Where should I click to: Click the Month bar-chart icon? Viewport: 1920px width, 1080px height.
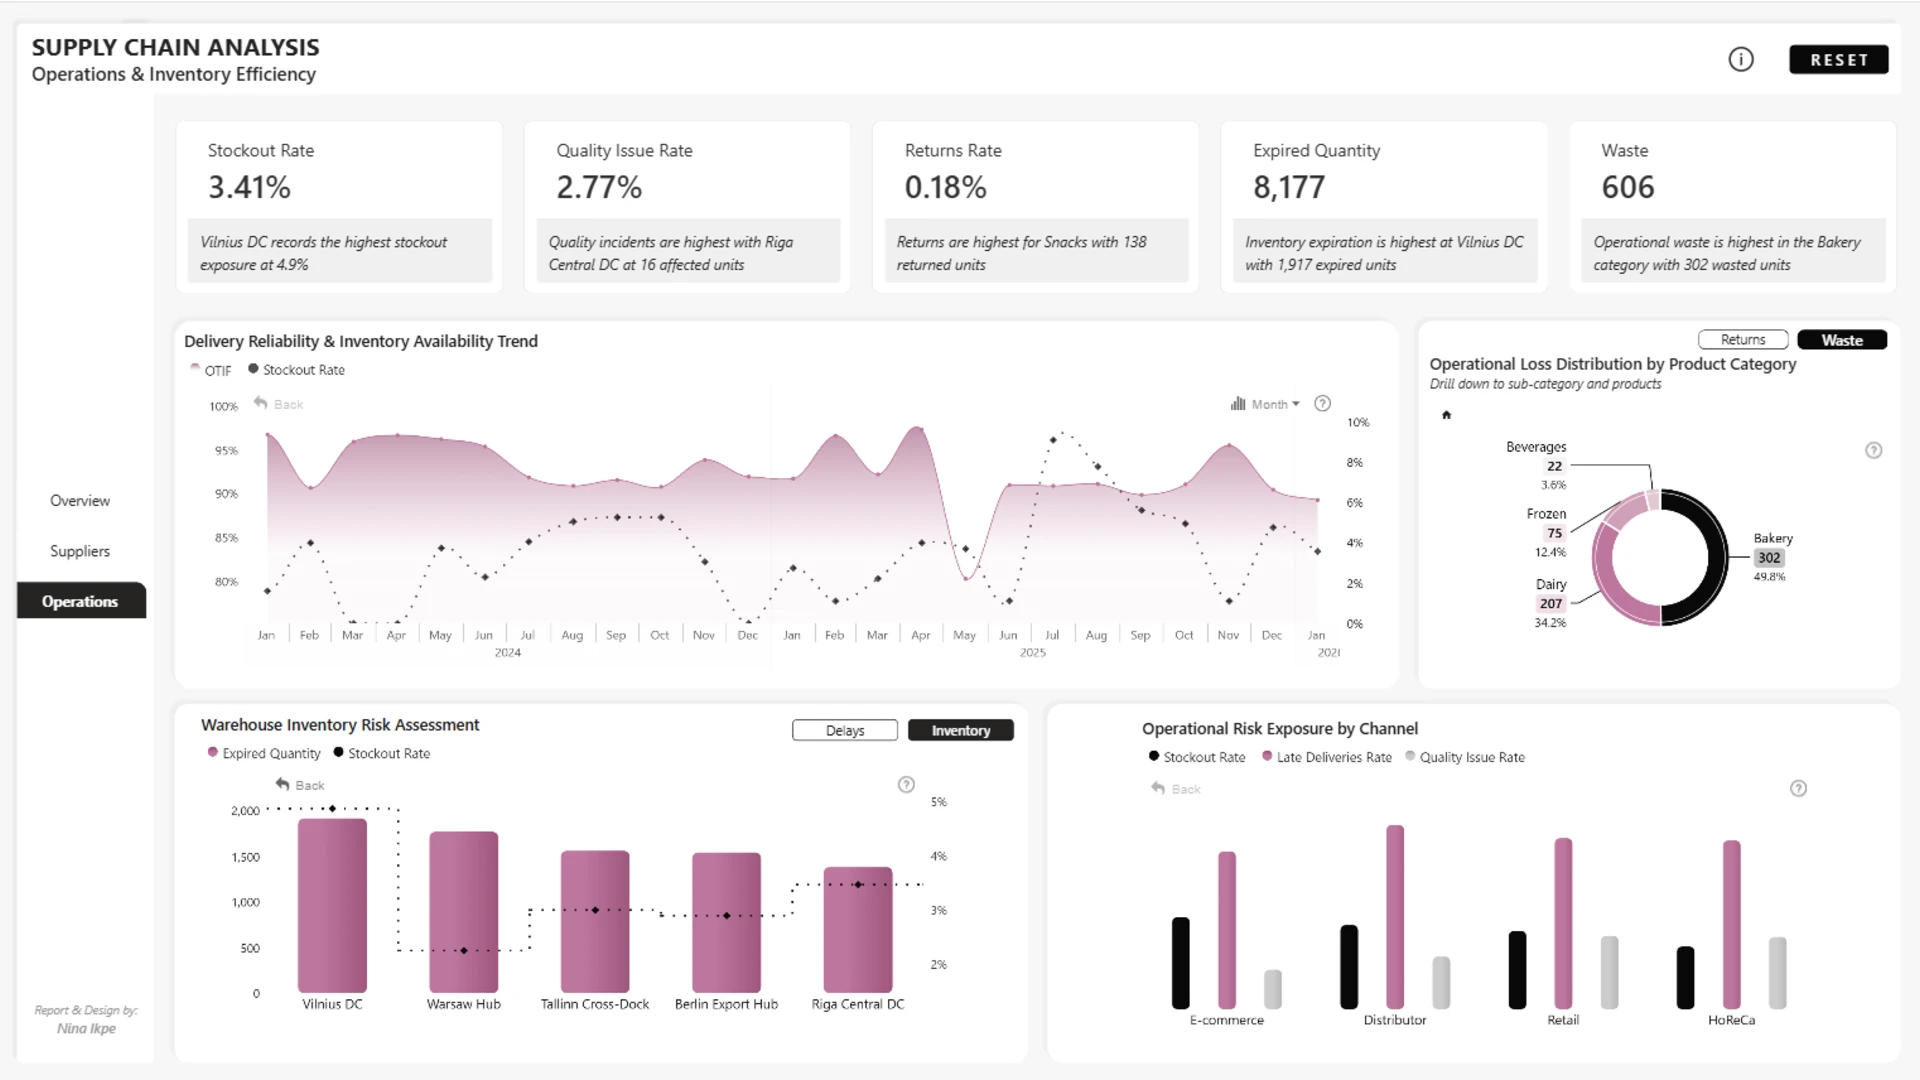[x=1238, y=404]
